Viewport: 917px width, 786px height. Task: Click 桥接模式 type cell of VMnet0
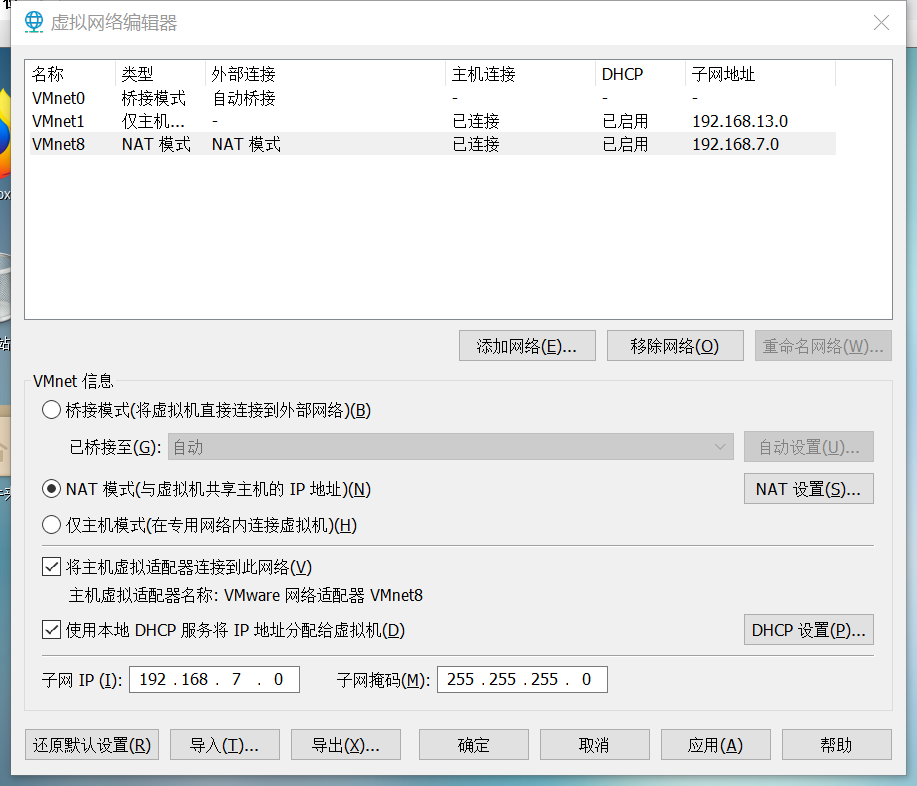pyautogui.click(x=154, y=98)
